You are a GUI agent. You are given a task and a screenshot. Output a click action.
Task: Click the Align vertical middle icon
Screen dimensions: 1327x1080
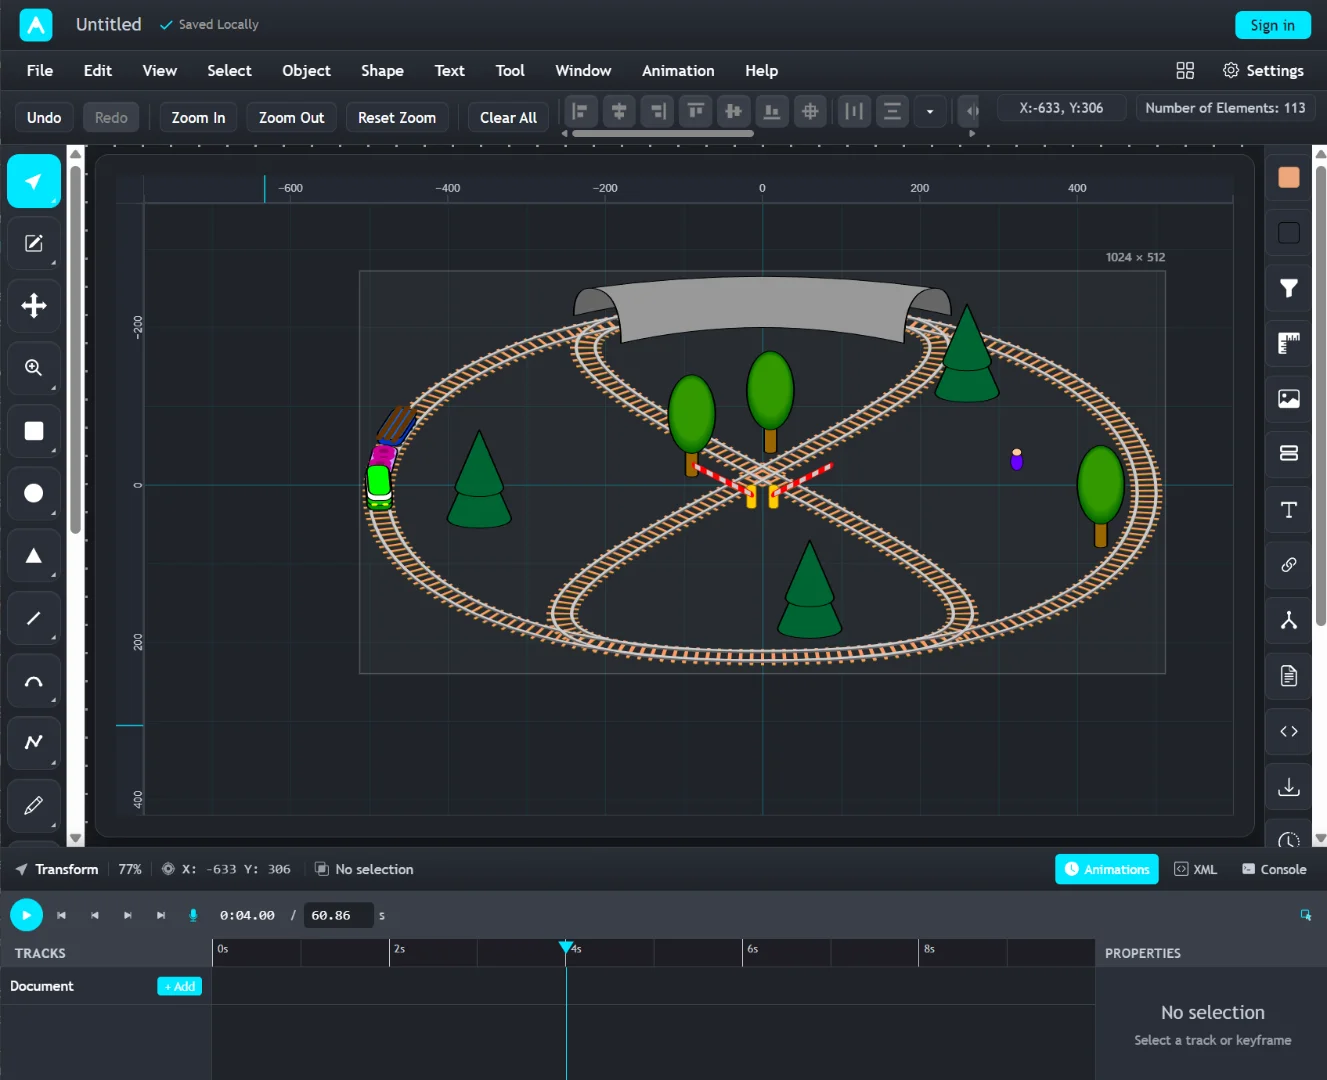[734, 111]
